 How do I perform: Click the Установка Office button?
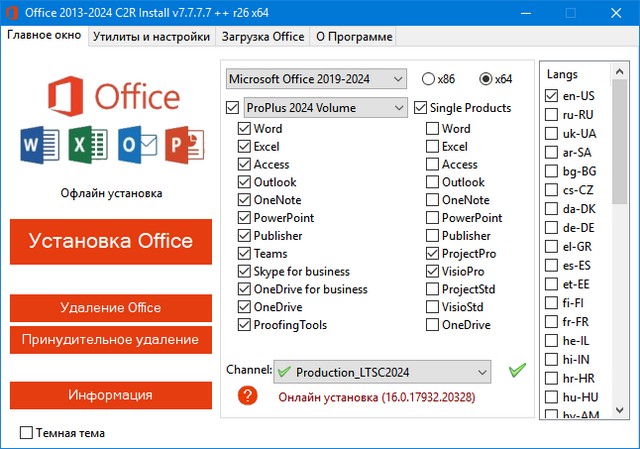coord(111,241)
